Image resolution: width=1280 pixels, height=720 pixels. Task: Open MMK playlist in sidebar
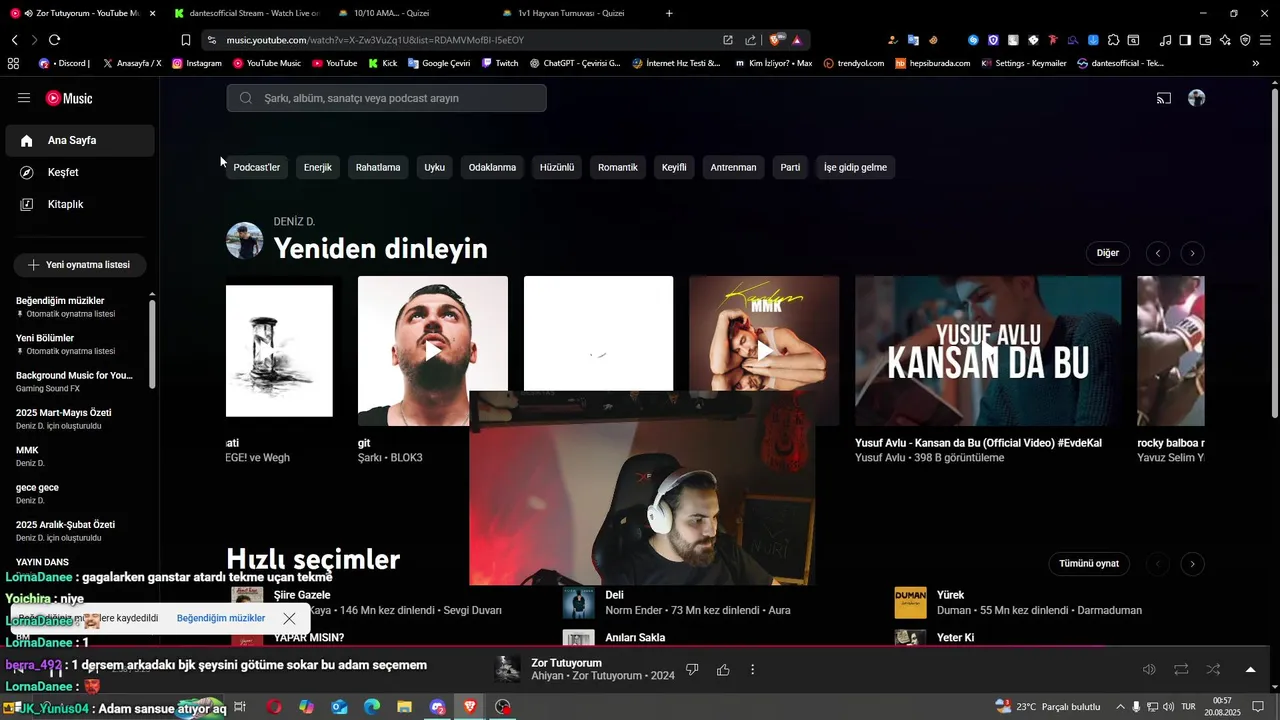[75, 456]
